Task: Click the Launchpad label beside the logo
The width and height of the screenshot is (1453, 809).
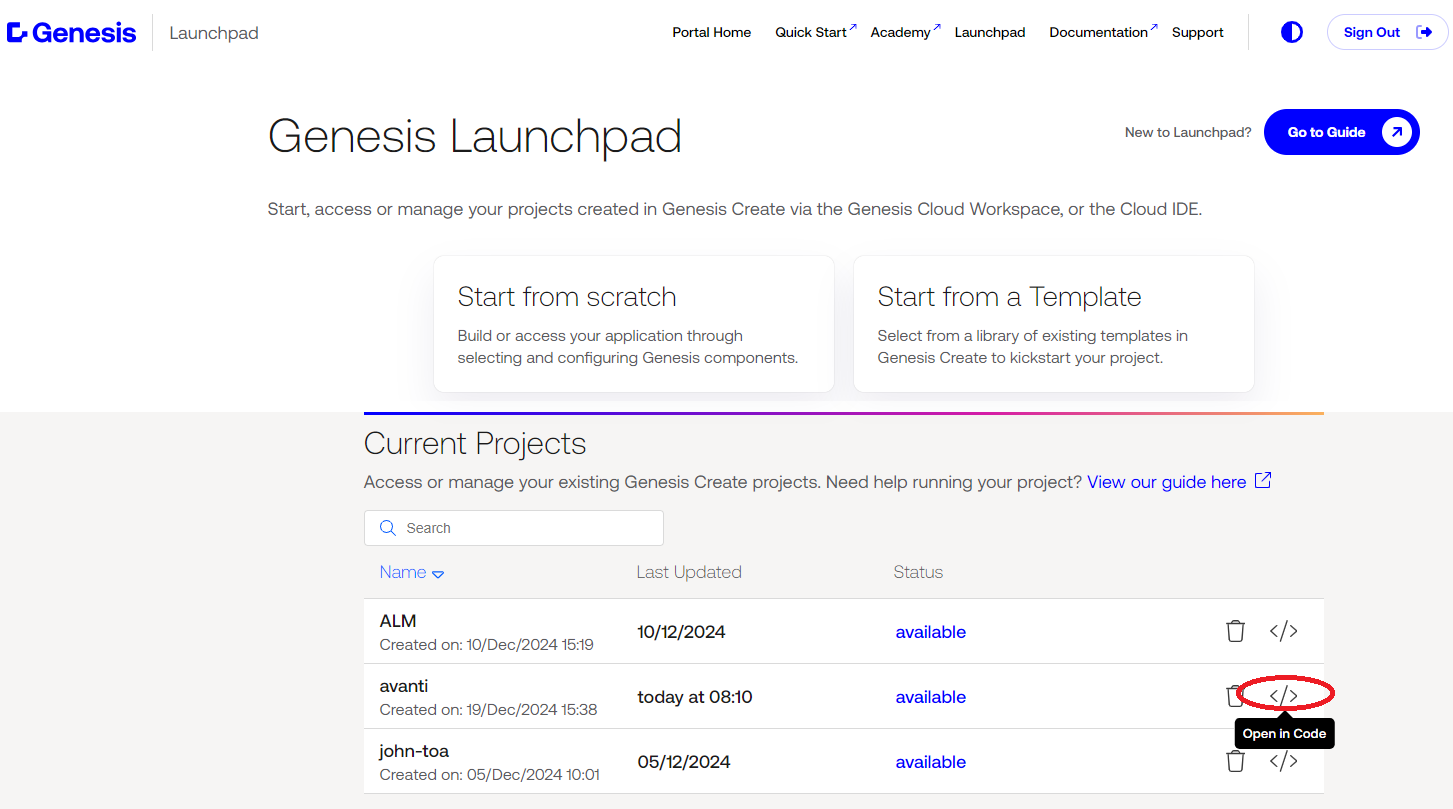Action: tap(214, 33)
